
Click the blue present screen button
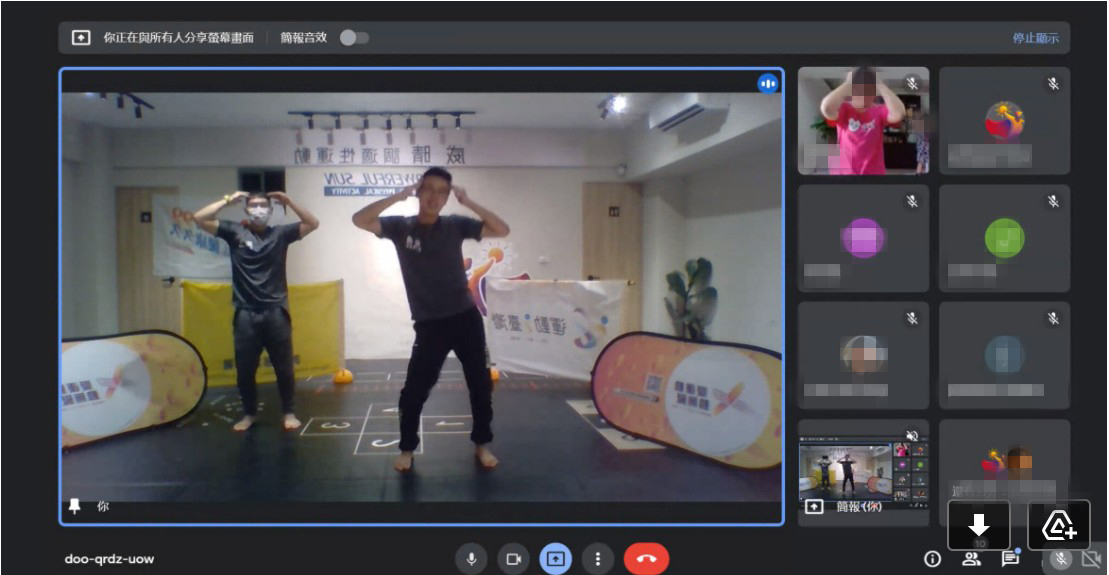click(x=556, y=559)
